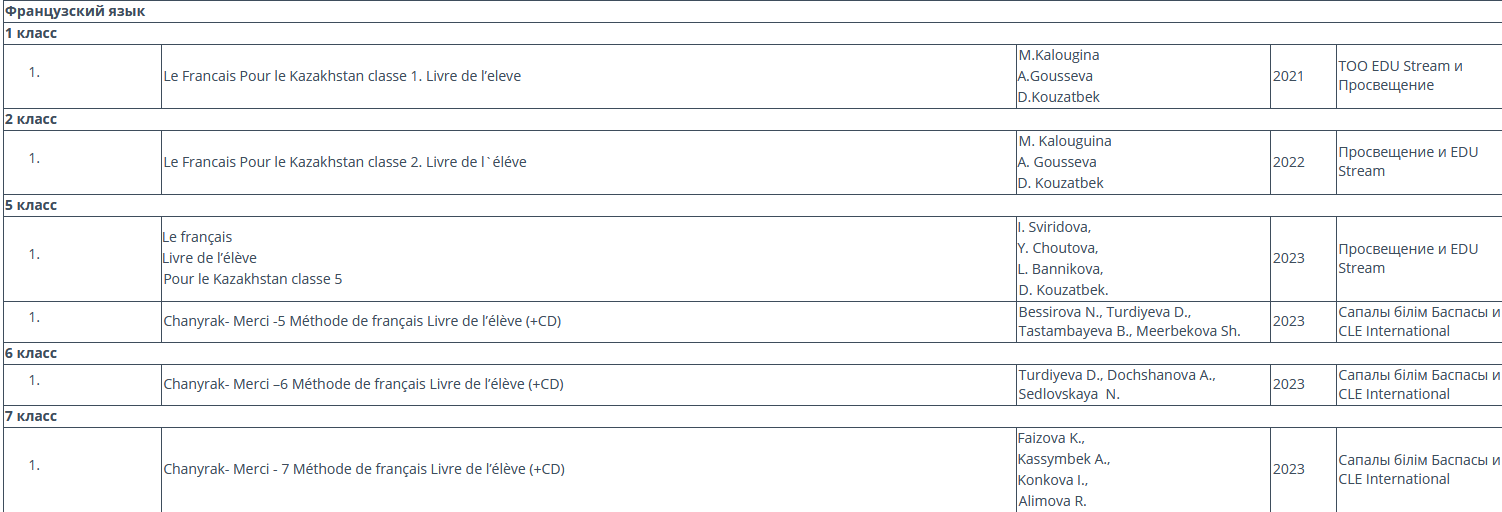Viewport: 1502px width, 512px height.
Task: Select "TOO EDU Stream и Просвещение" publisher cell
Action: [x=1400, y=76]
